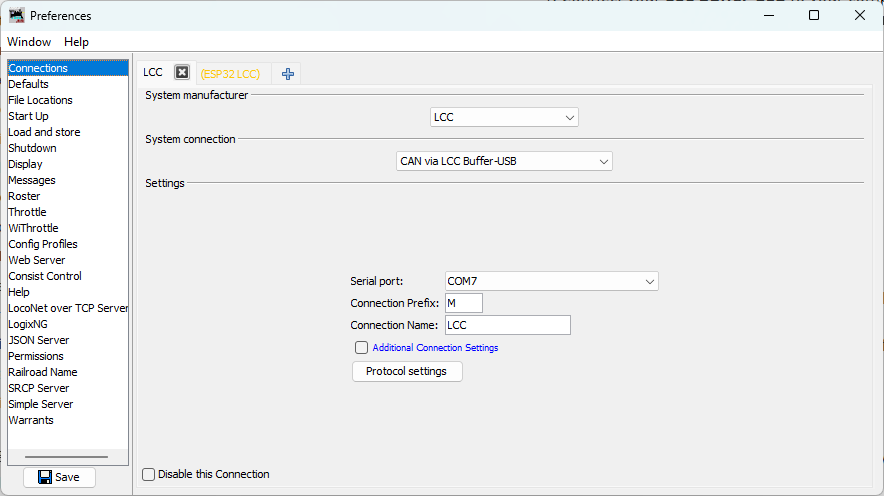884x496 pixels.
Task: Close the Preferences window
Action: [x=860, y=15]
